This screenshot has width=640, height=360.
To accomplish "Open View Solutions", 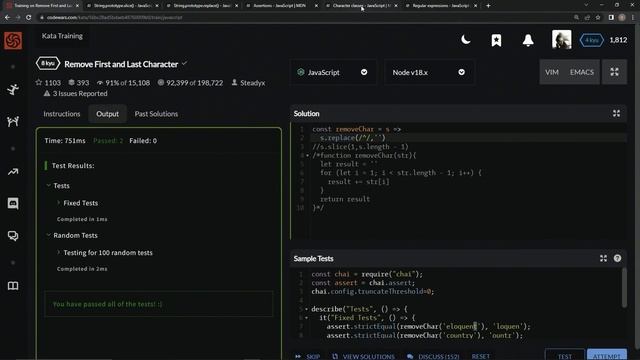I will (364, 356).
